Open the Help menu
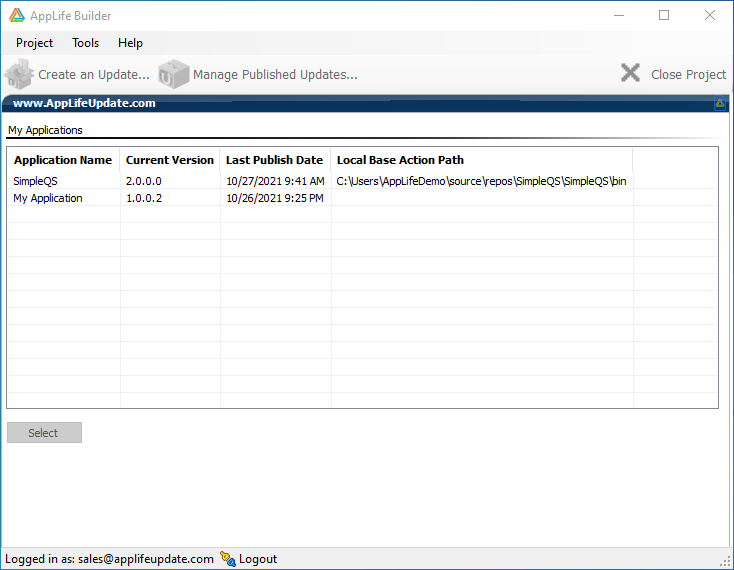This screenshot has height=570, width=734. point(130,43)
